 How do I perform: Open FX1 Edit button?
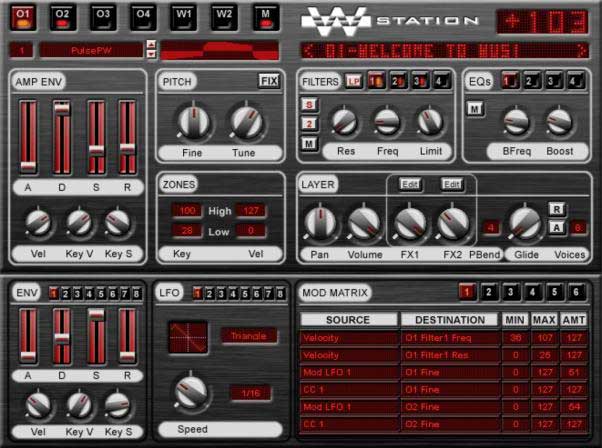(x=410, y=184)
